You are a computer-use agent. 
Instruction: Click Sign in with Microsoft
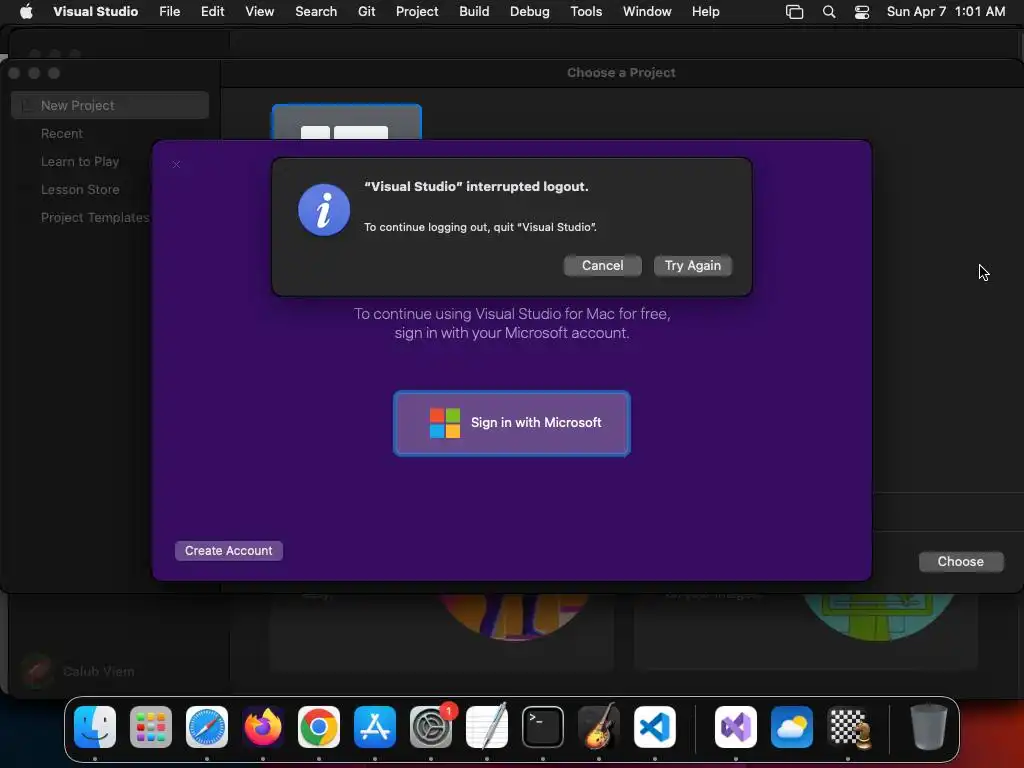pyautogui.click(x=511, y=423)
